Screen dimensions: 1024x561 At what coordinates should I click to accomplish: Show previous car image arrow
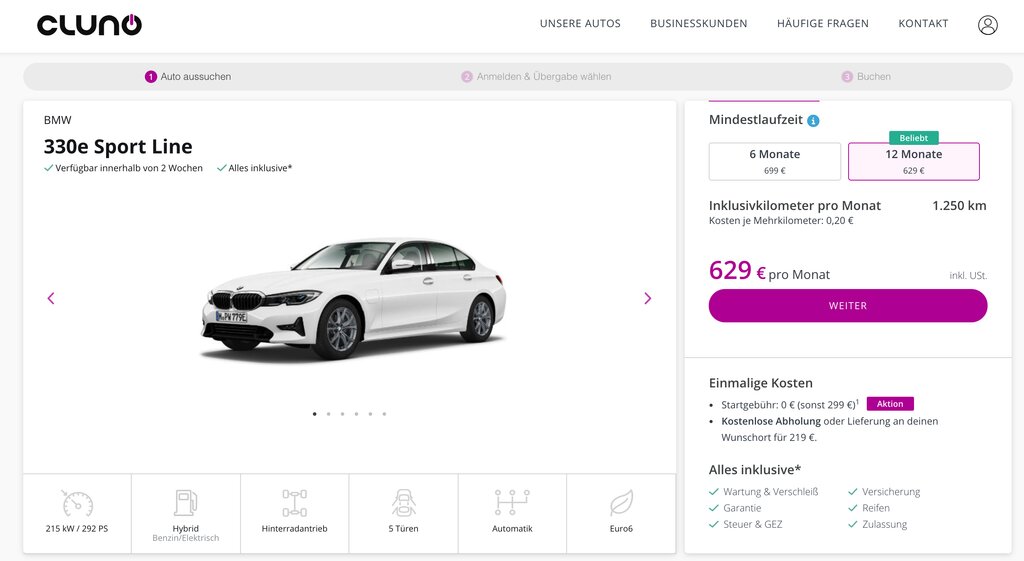coord(51,298)
